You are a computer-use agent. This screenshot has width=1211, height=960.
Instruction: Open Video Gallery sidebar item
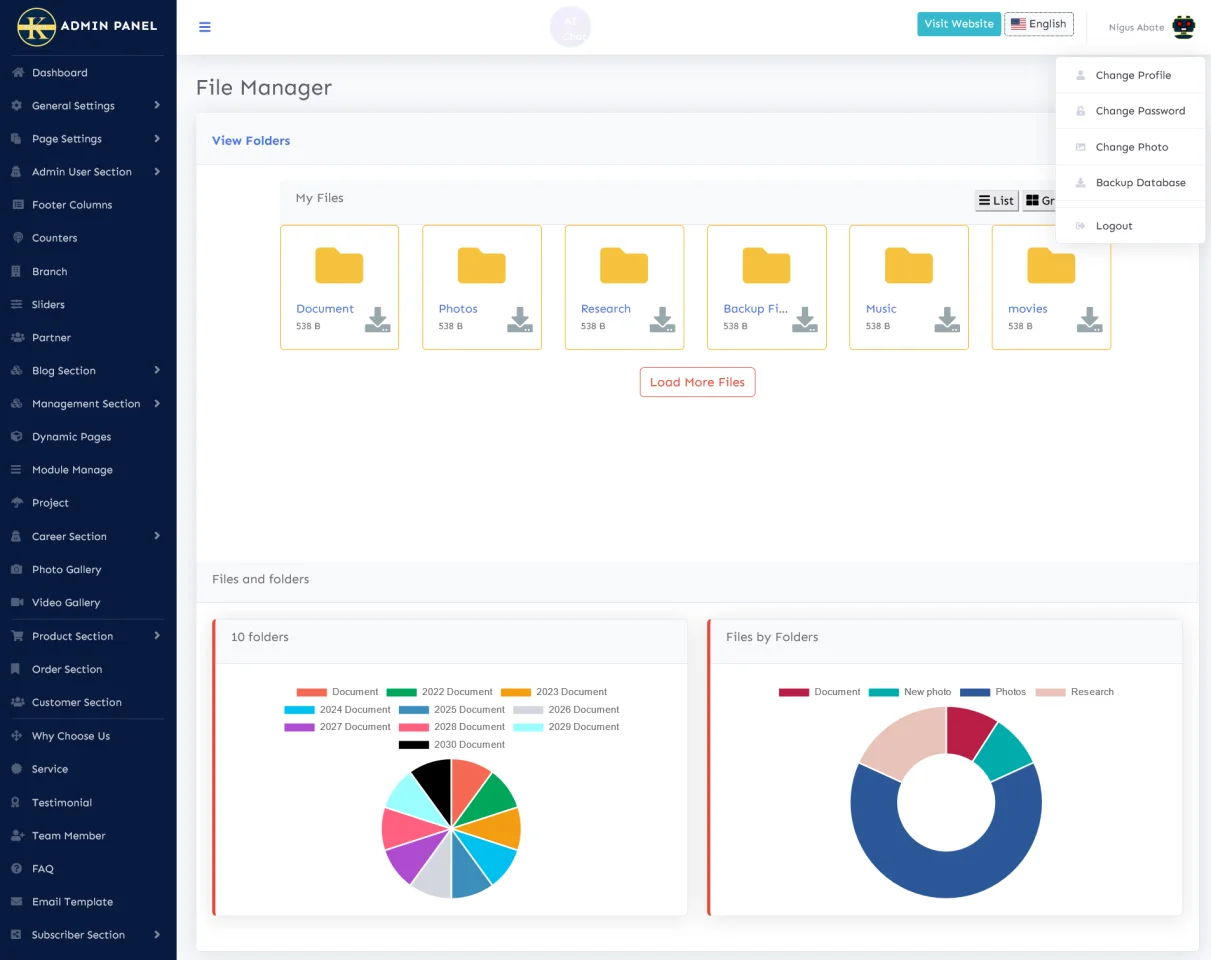click(x=88, y=603)
